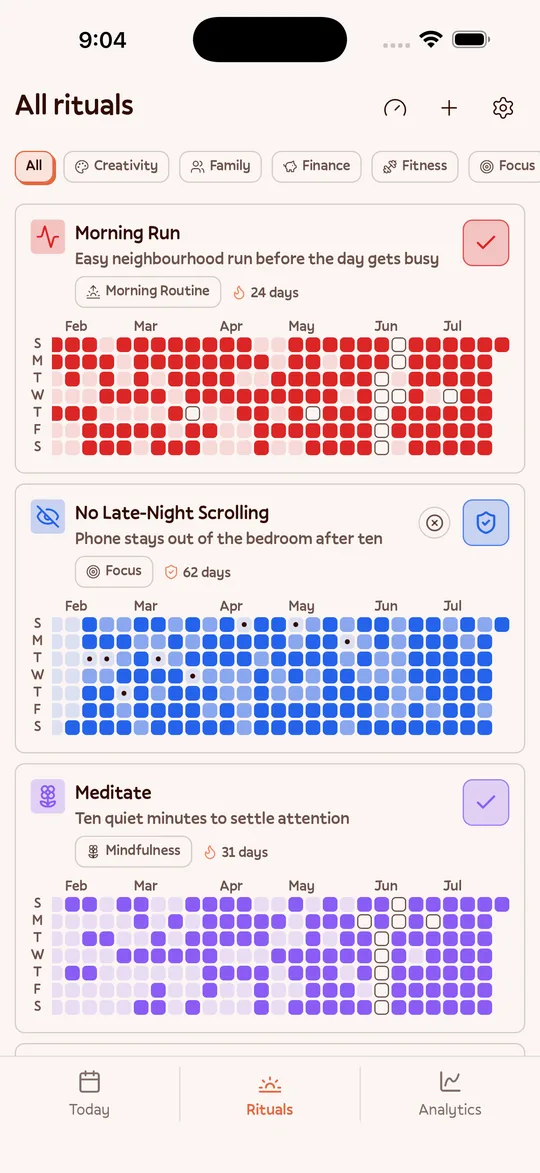Toggle the shield check for No Late-Night Scrolling
The width and height of the screenshot is (540, 1173).
pos(486,523)
